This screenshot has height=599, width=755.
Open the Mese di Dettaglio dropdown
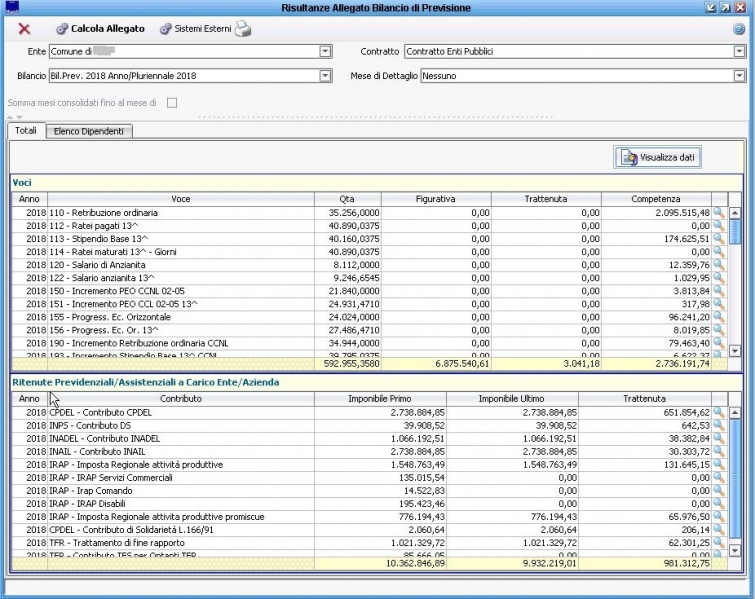[738, 75]
